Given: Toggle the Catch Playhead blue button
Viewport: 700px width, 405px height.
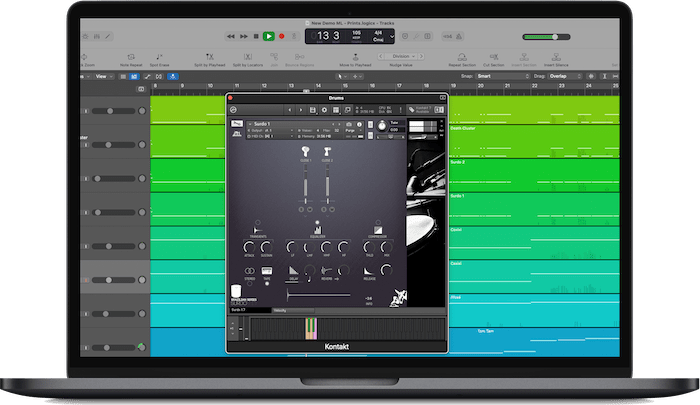Looking at the screenshot, I should 173,76.
